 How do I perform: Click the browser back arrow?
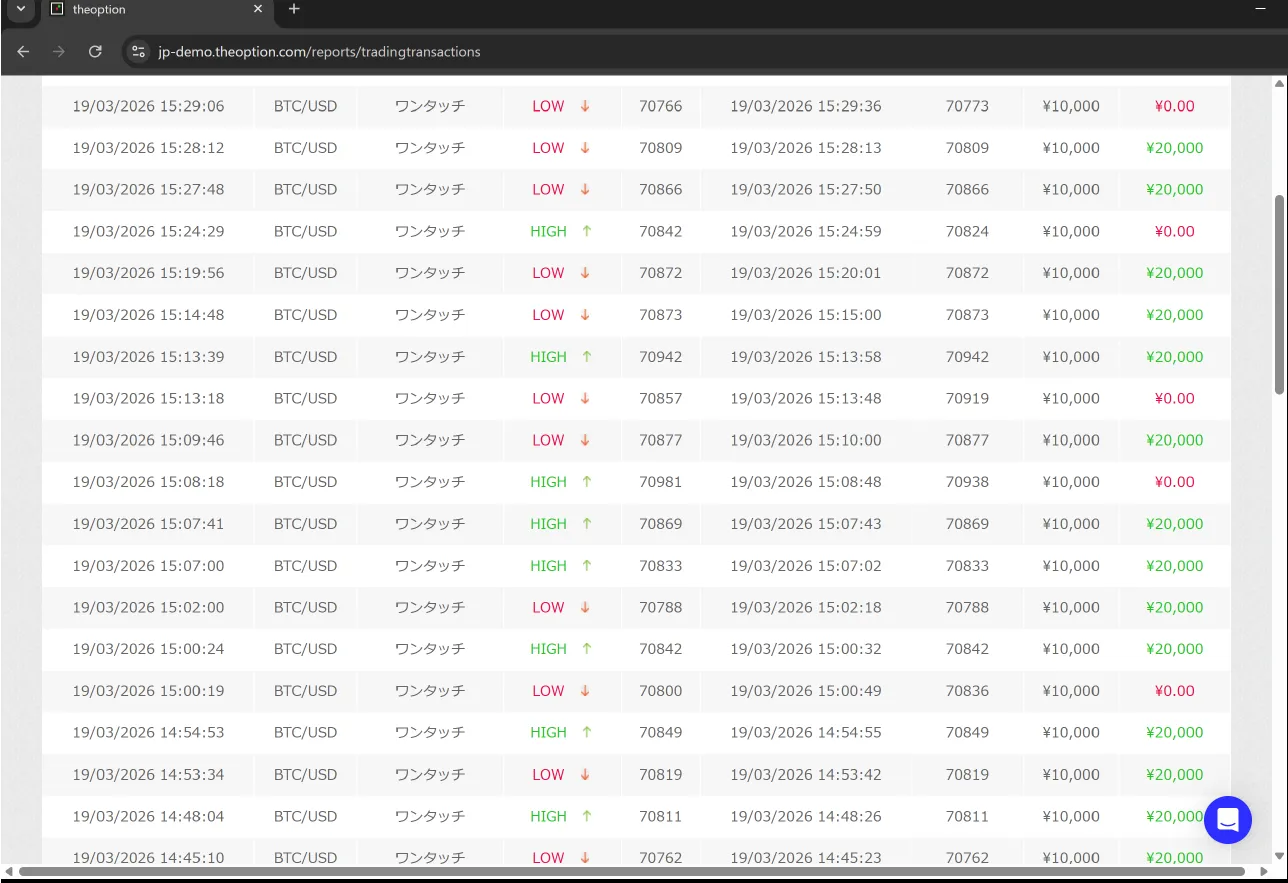(24, 52)
